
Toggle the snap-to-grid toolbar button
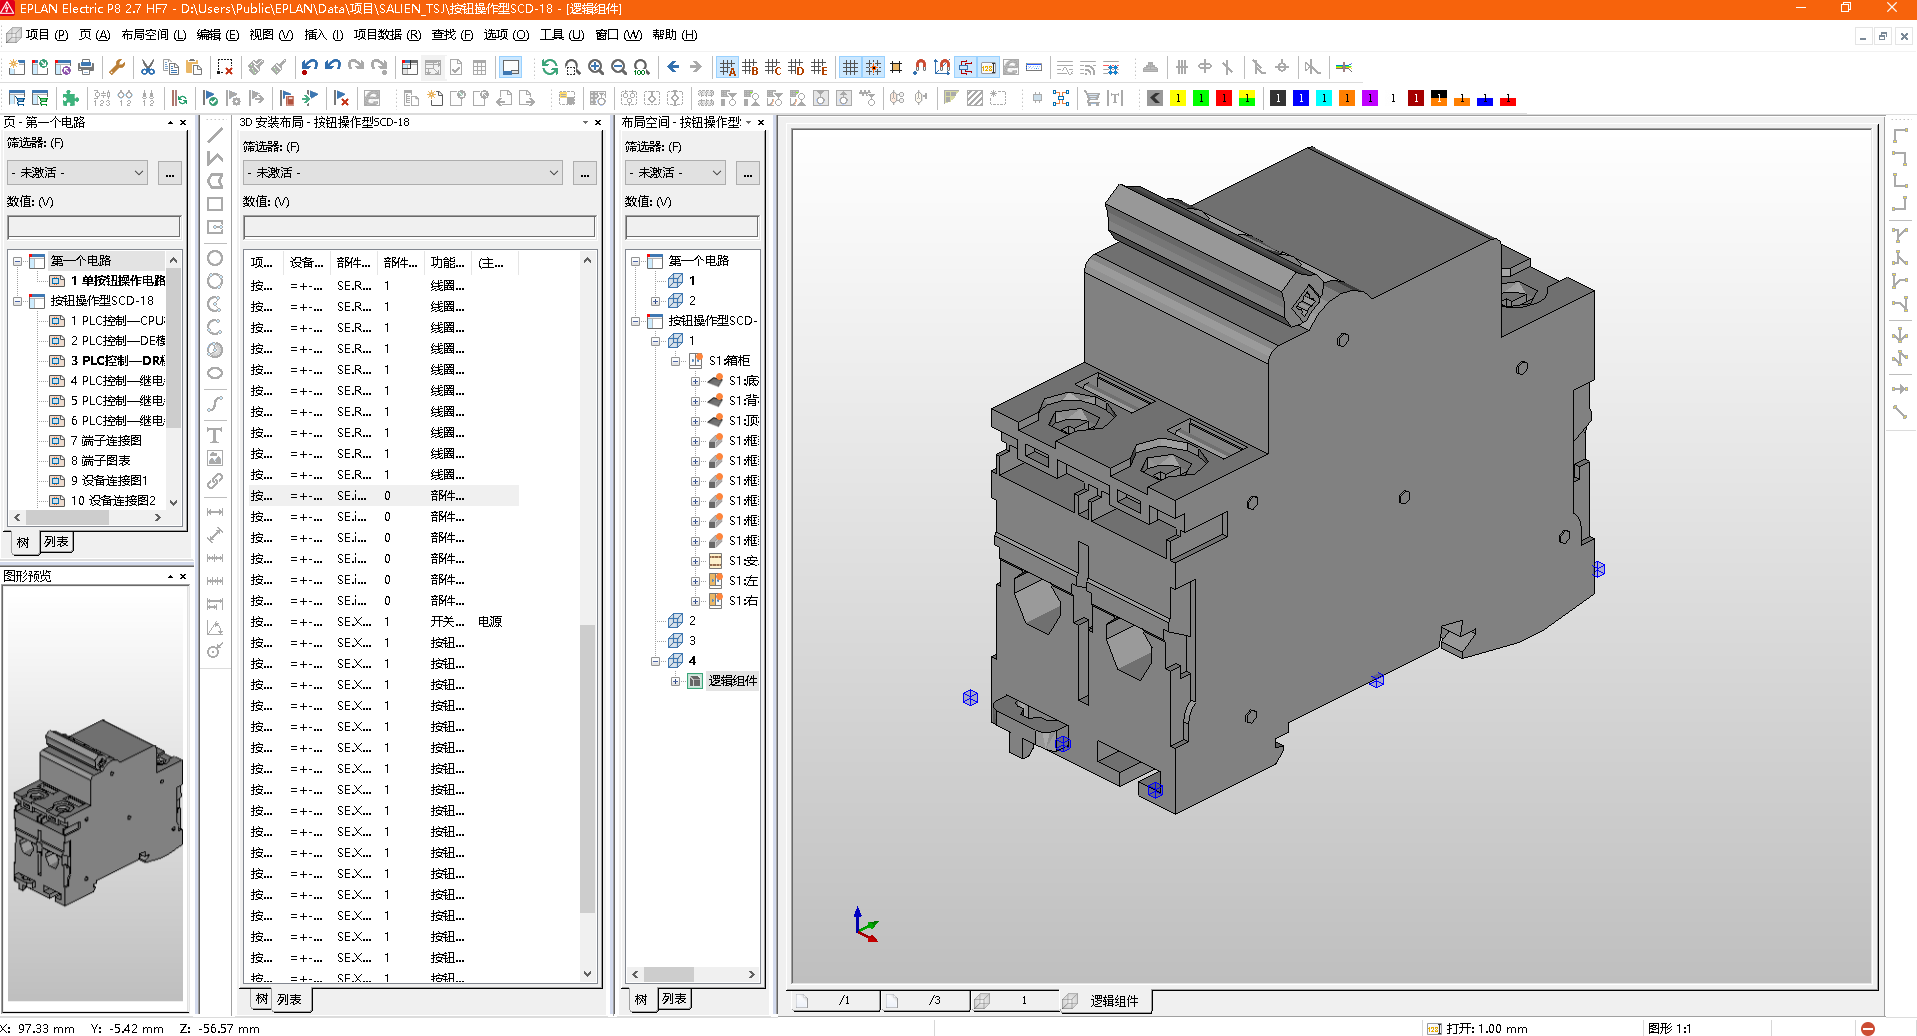[x=873, y=67]
